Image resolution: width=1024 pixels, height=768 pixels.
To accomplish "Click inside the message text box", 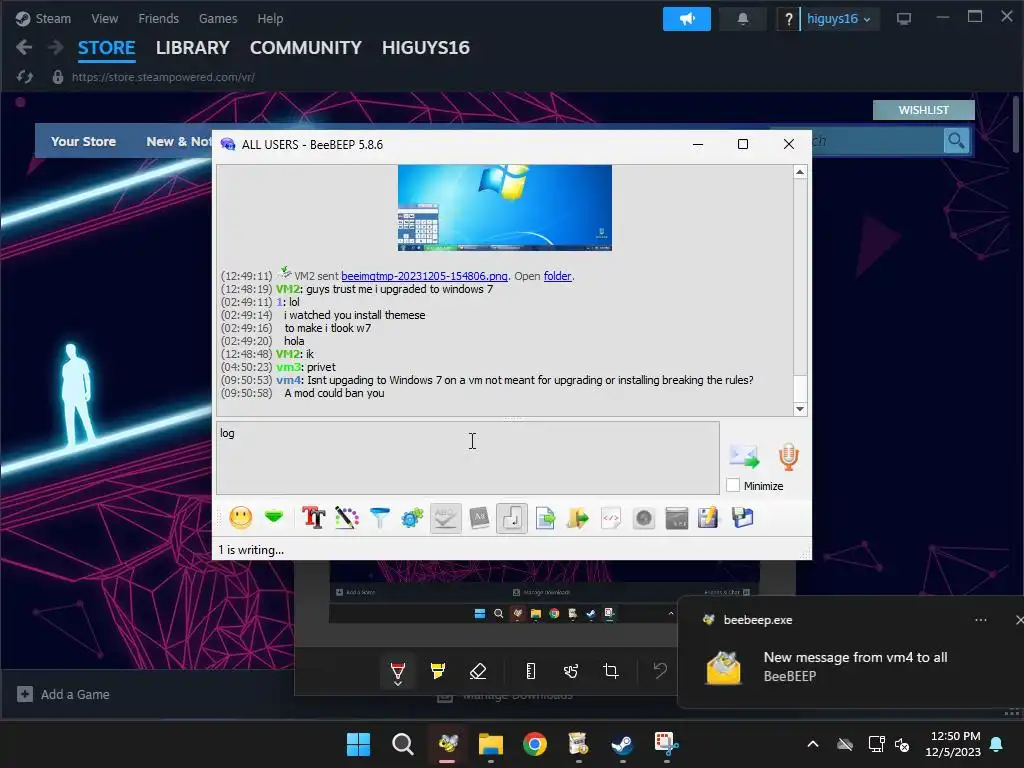I will point(468,457).
